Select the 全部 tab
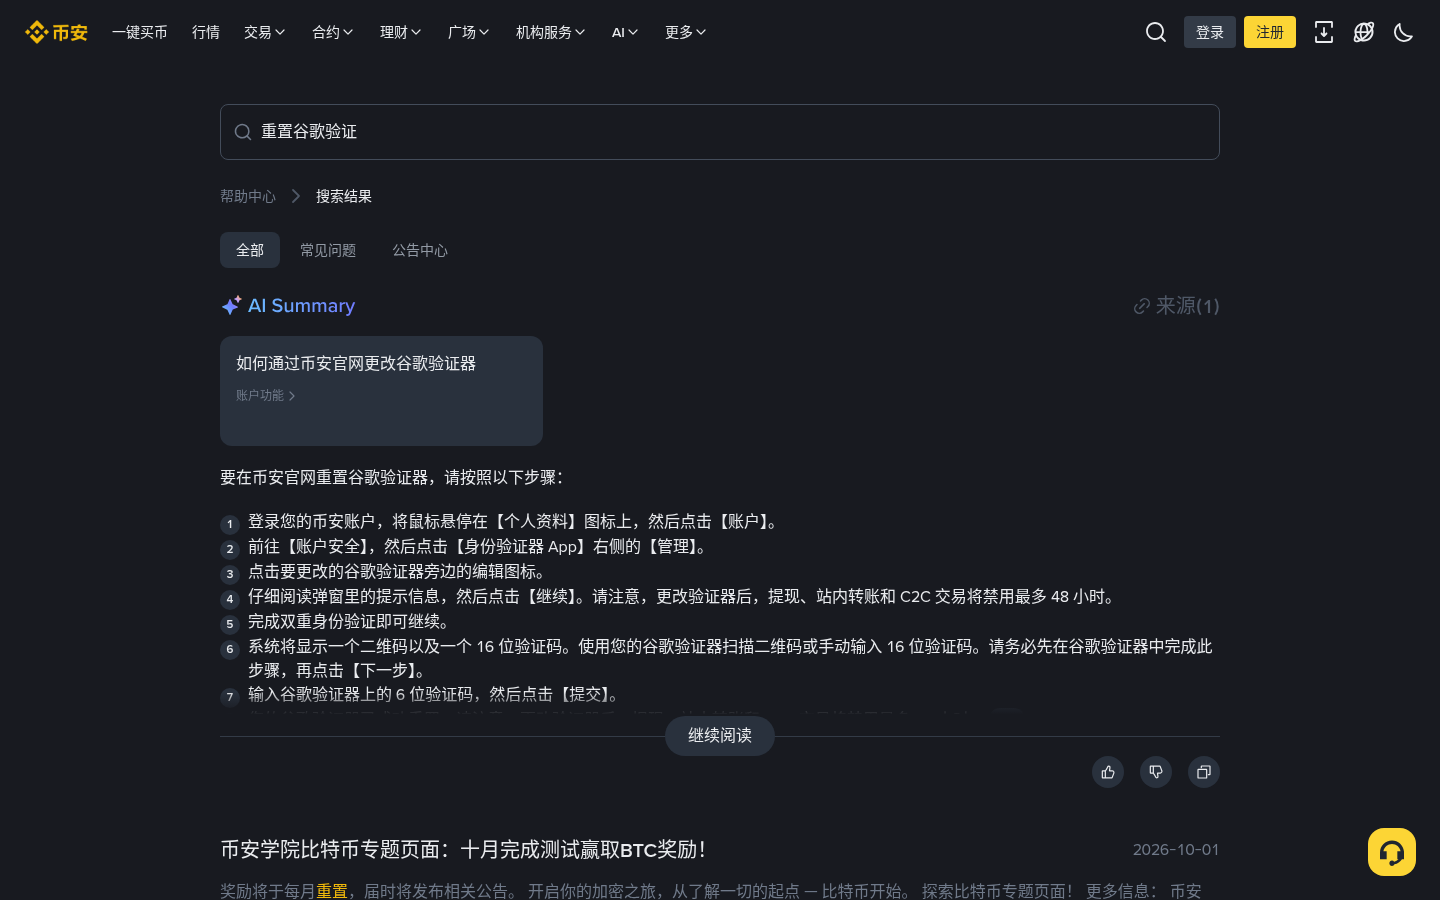This screenshot has width=1440, height=900. coord(250,250)
